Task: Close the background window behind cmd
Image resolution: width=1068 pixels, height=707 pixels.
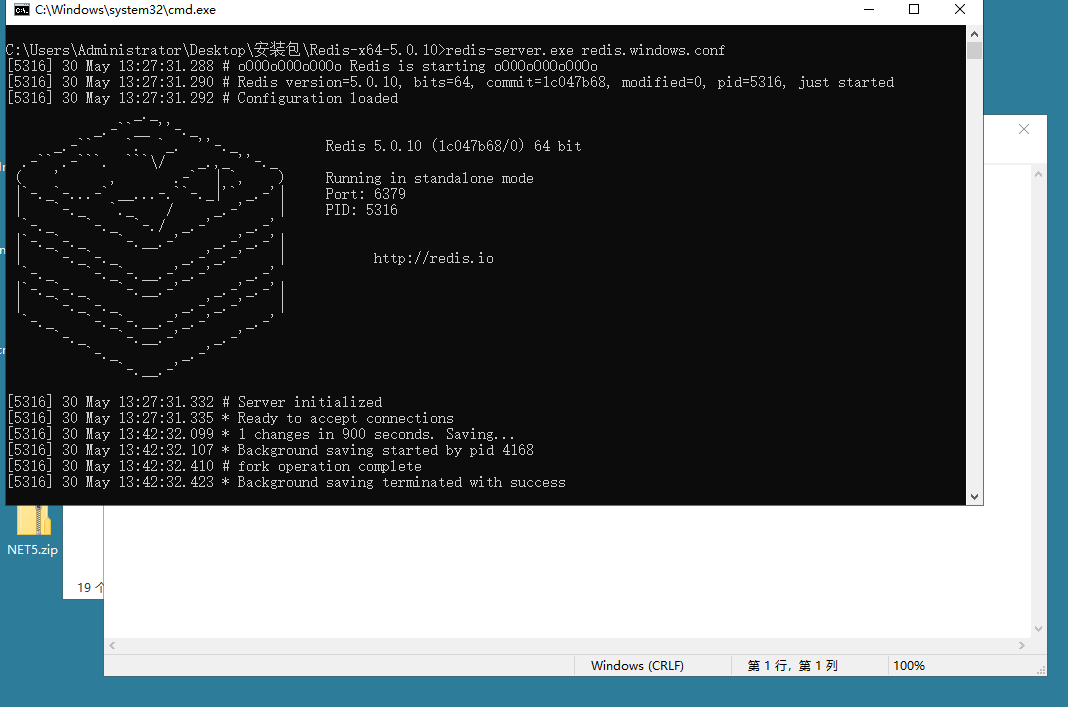Action: point(1023,129)
